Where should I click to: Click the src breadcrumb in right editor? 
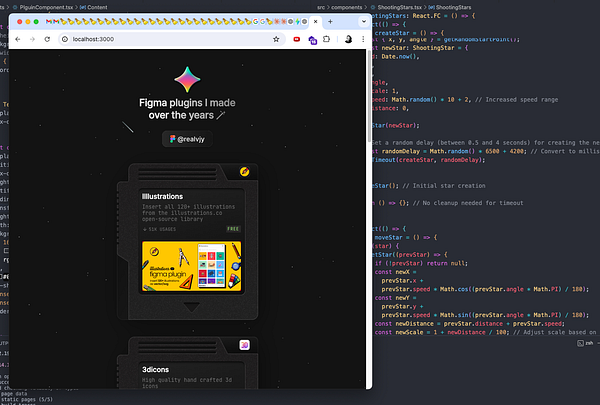pyautogui.click(x=321, y=7)
